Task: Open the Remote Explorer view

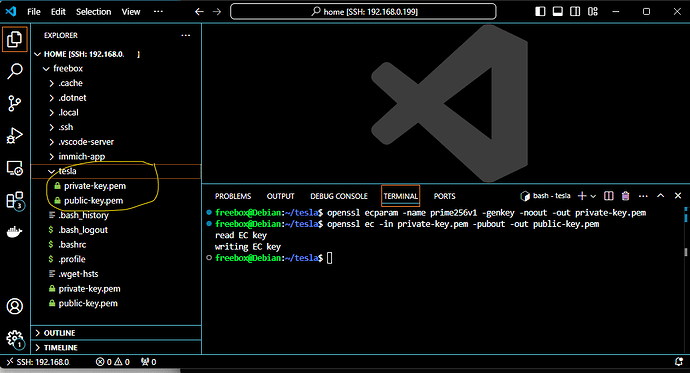Action: [x=15, y=168]
